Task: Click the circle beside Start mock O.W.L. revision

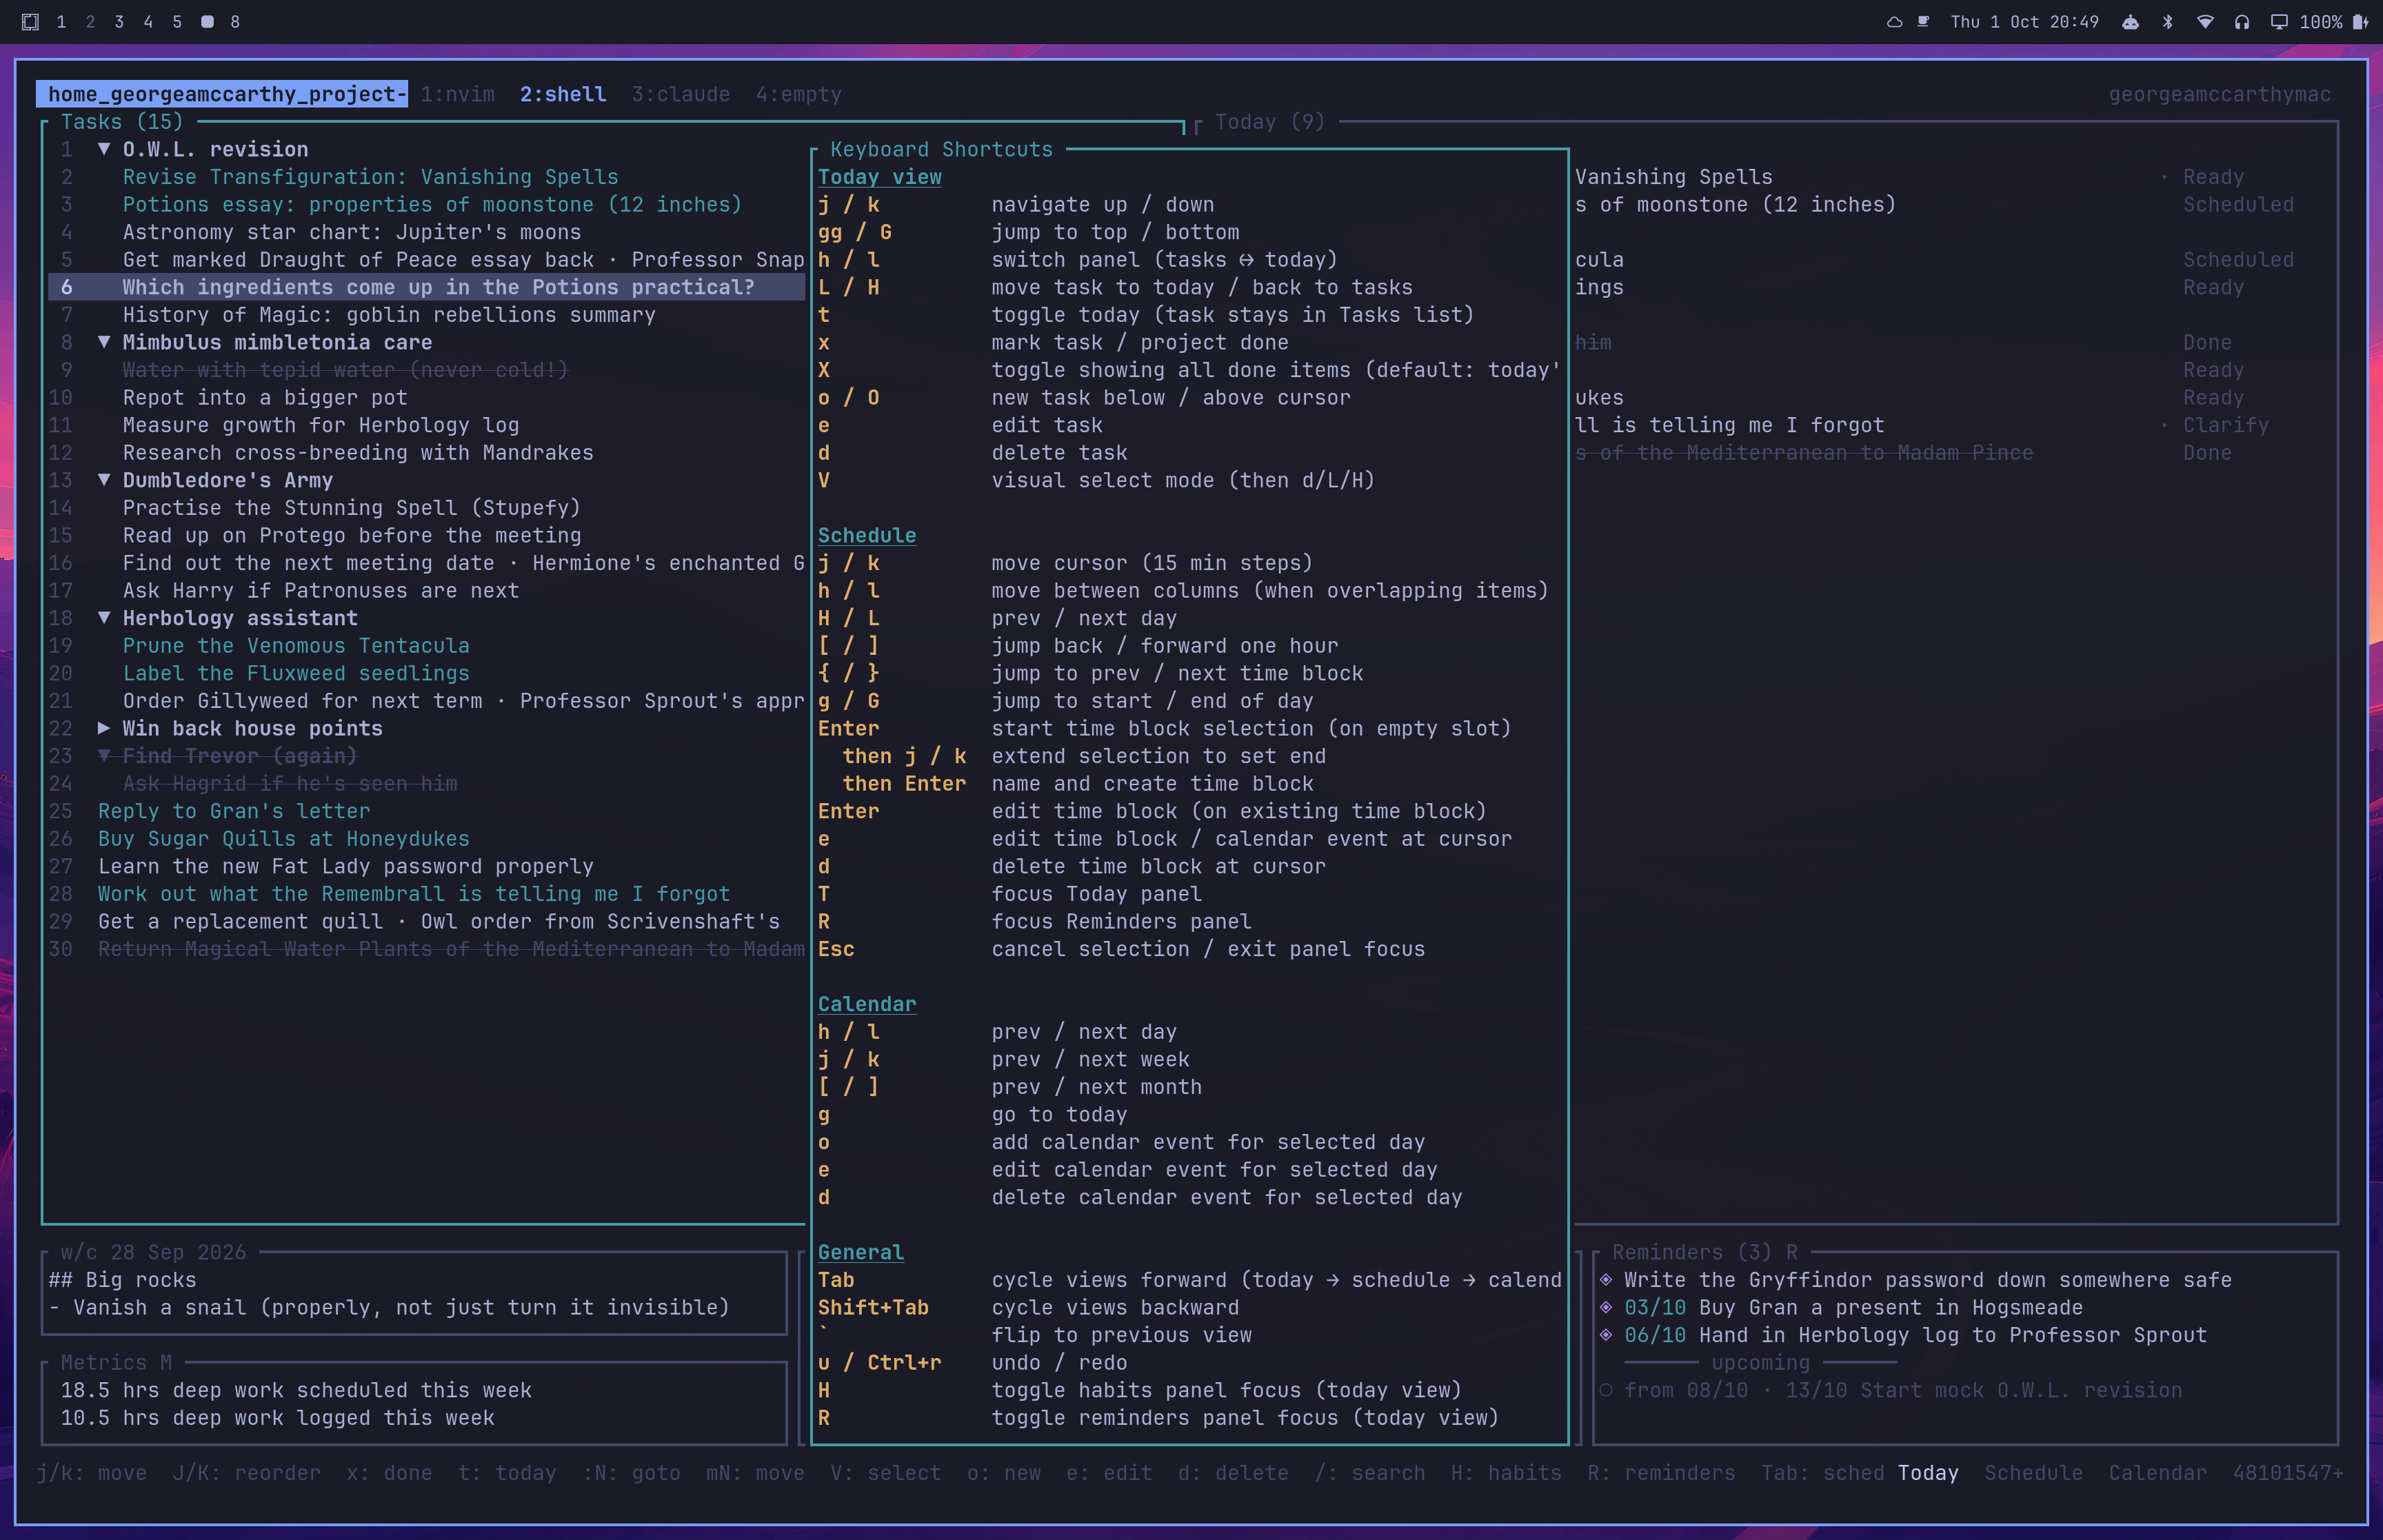Action: click(1606, 1390)
